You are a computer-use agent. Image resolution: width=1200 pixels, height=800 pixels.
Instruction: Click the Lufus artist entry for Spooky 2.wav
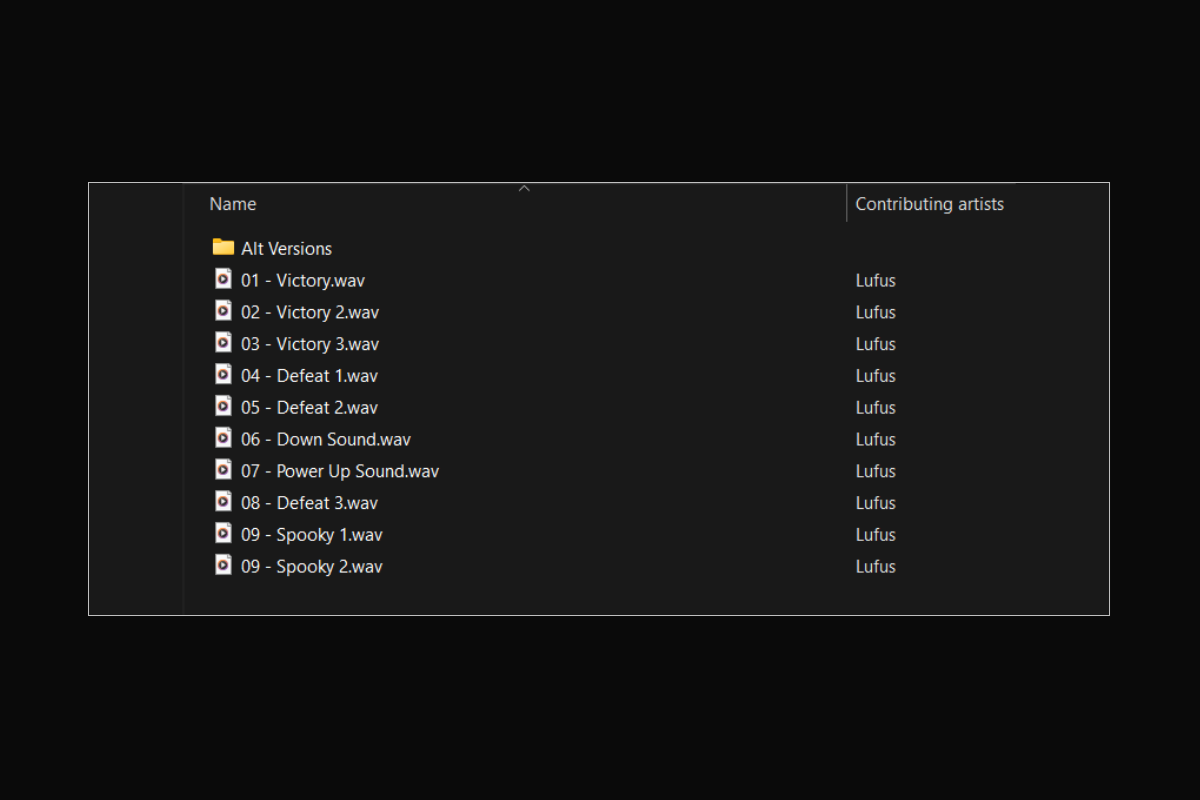pos(876,566)
